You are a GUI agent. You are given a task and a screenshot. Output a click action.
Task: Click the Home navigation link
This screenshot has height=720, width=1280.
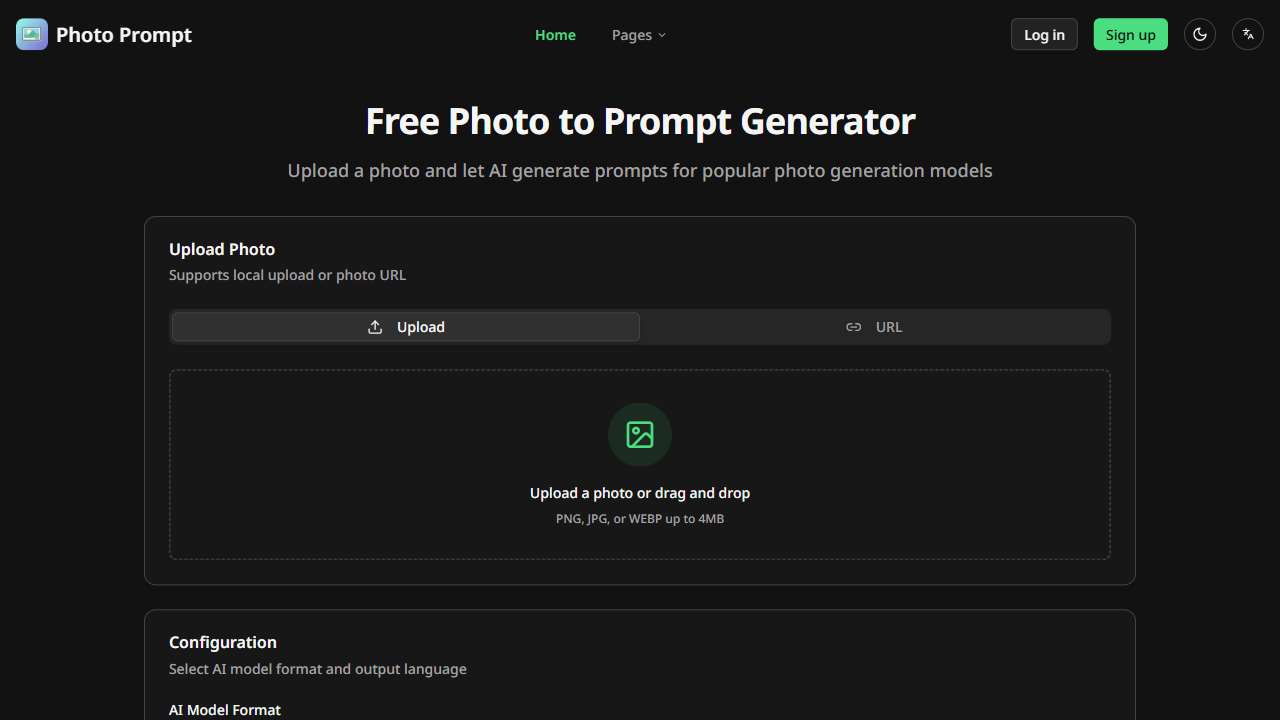pyautogui.click(x=555, y=34)
